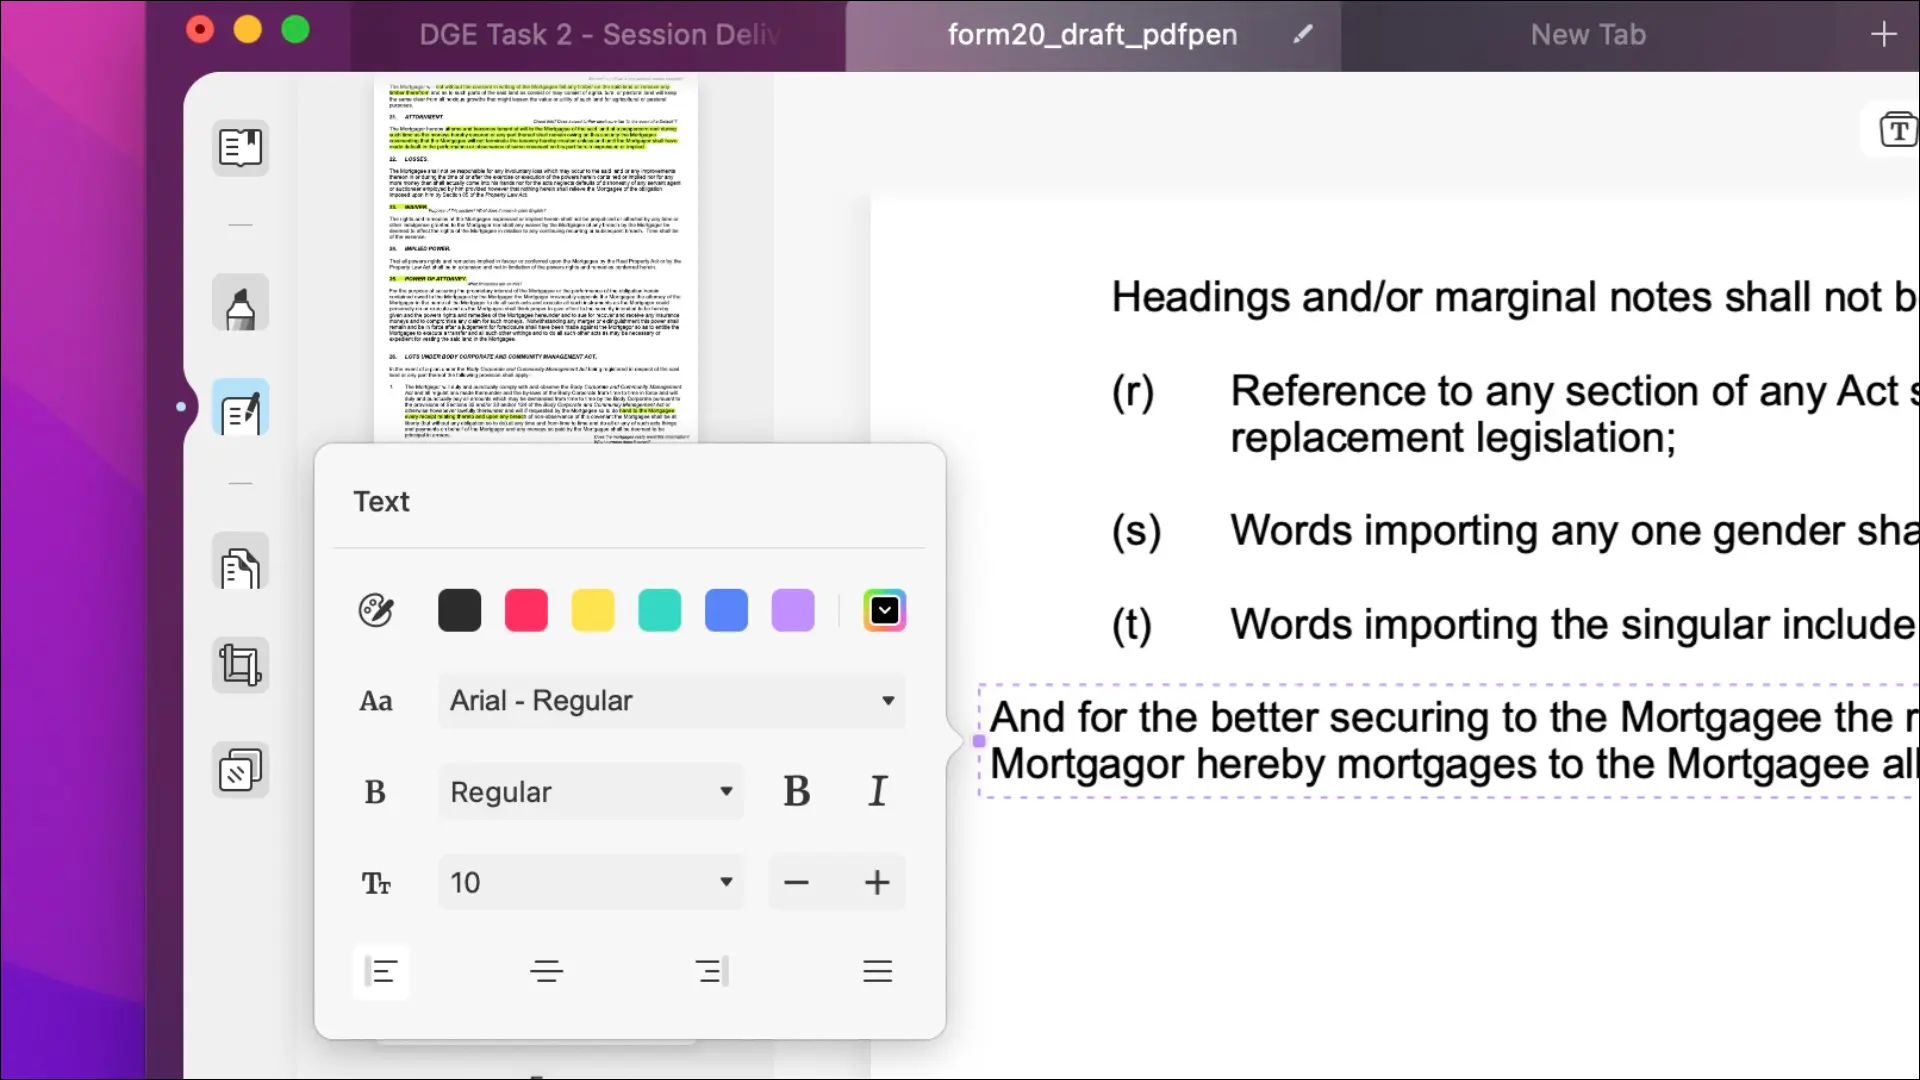Click the selected text box paragraph
The width and height of the screenshot is (1920, 1080).
(1450, 741)
